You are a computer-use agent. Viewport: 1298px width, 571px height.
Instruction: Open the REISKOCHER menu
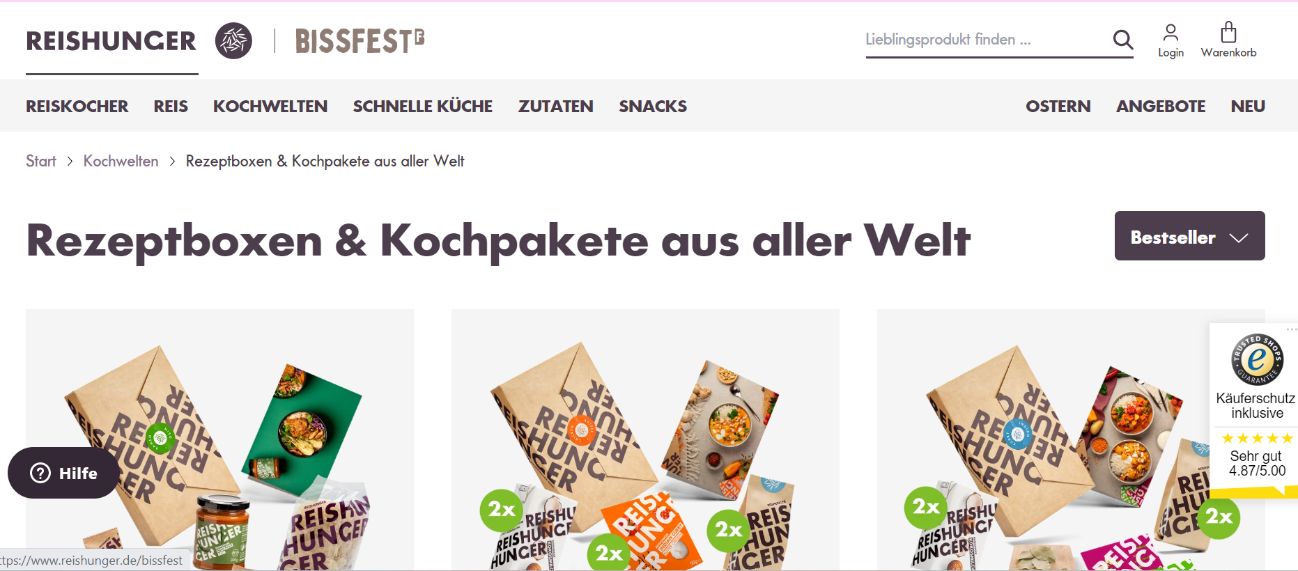tap(77, 106)
